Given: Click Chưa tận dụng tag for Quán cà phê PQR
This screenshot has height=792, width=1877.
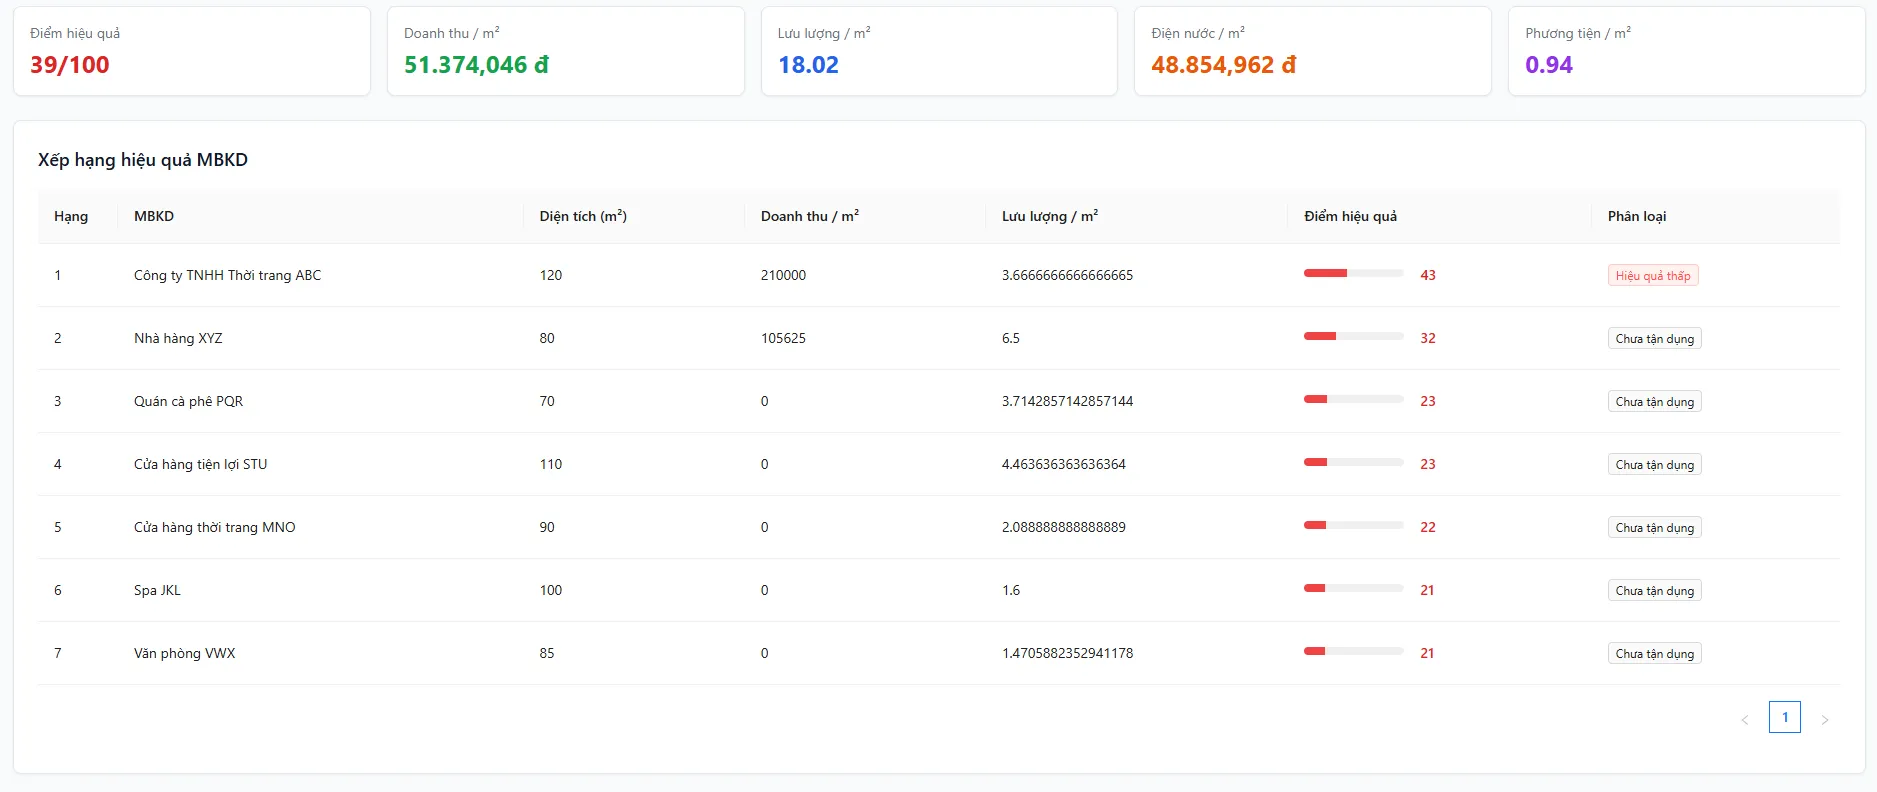Looking at the screenshot, I should click(1655, 401).
